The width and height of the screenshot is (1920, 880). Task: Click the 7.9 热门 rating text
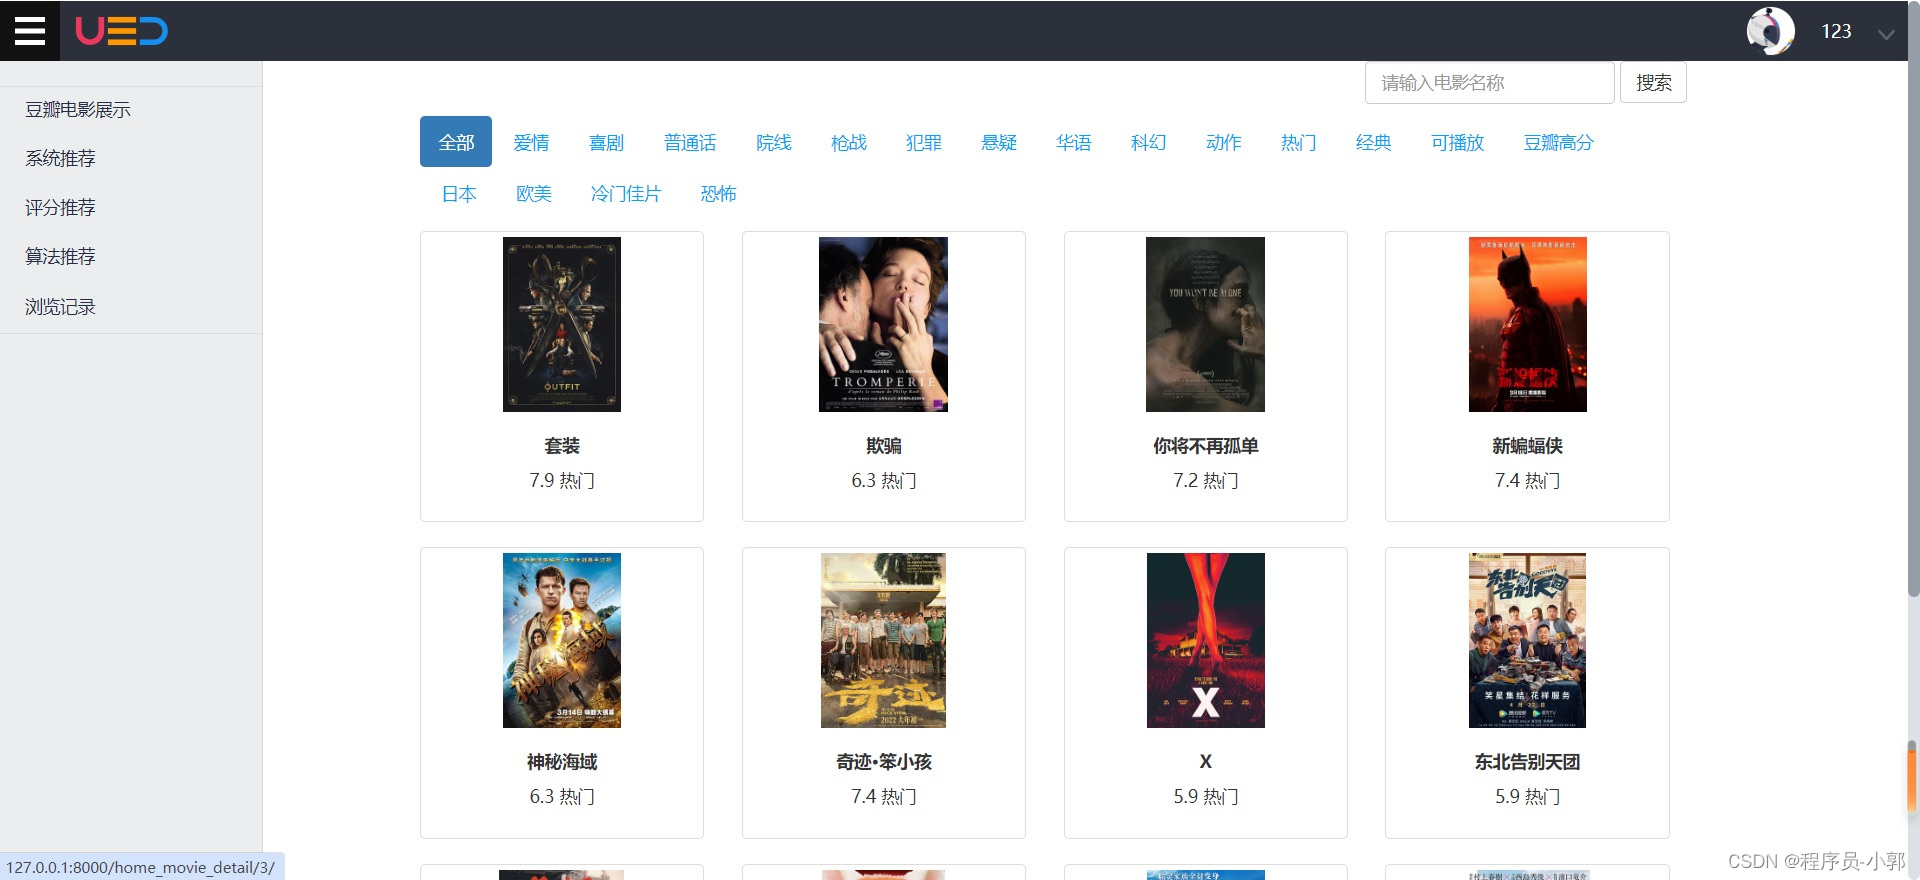[562, 481]
